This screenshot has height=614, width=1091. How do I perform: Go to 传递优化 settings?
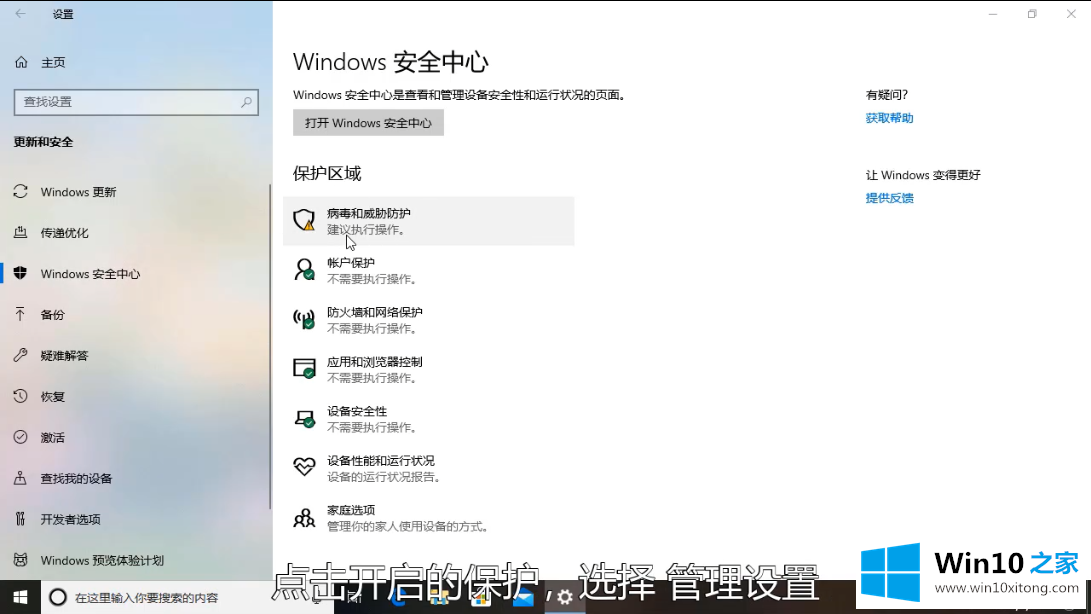coord(64,233)
